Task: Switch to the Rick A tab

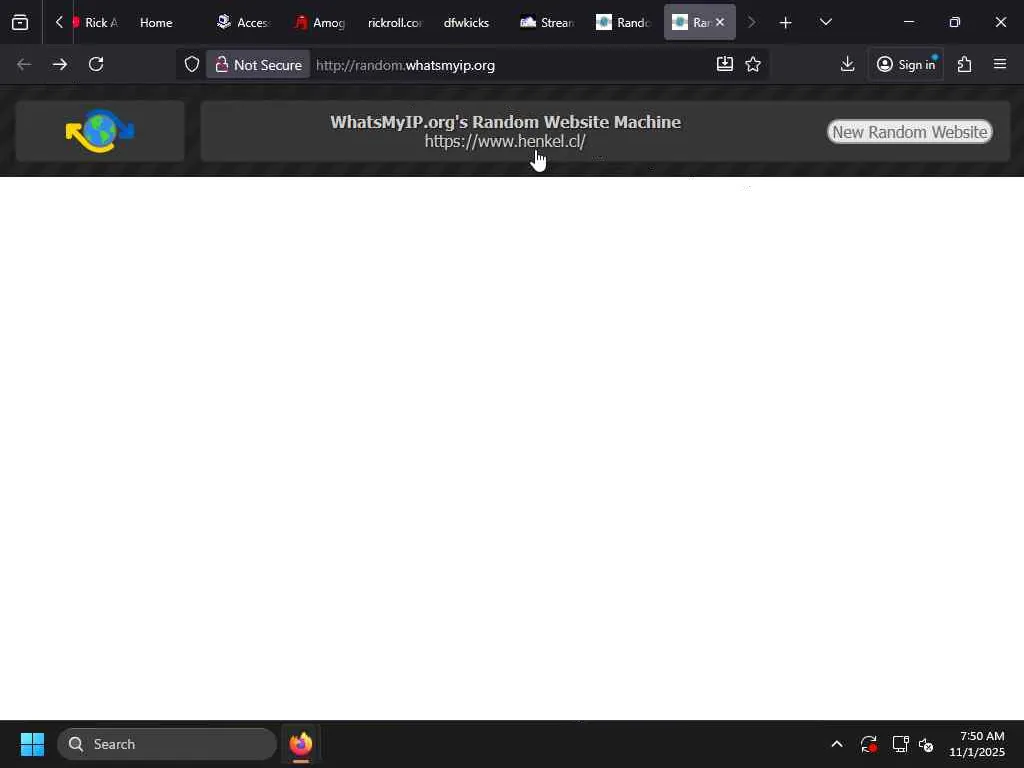Action: pos(95,22)
